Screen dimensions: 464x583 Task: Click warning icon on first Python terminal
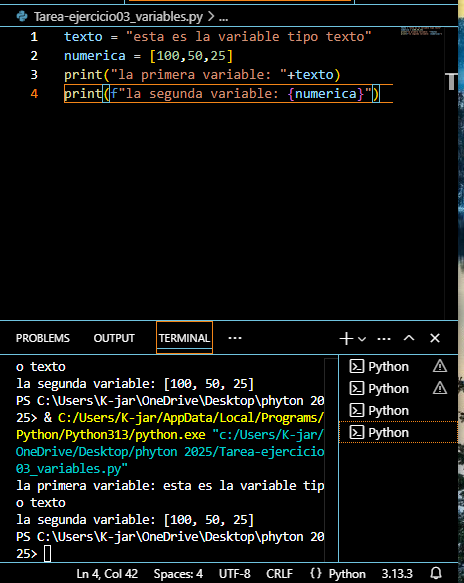pos(440,366)
